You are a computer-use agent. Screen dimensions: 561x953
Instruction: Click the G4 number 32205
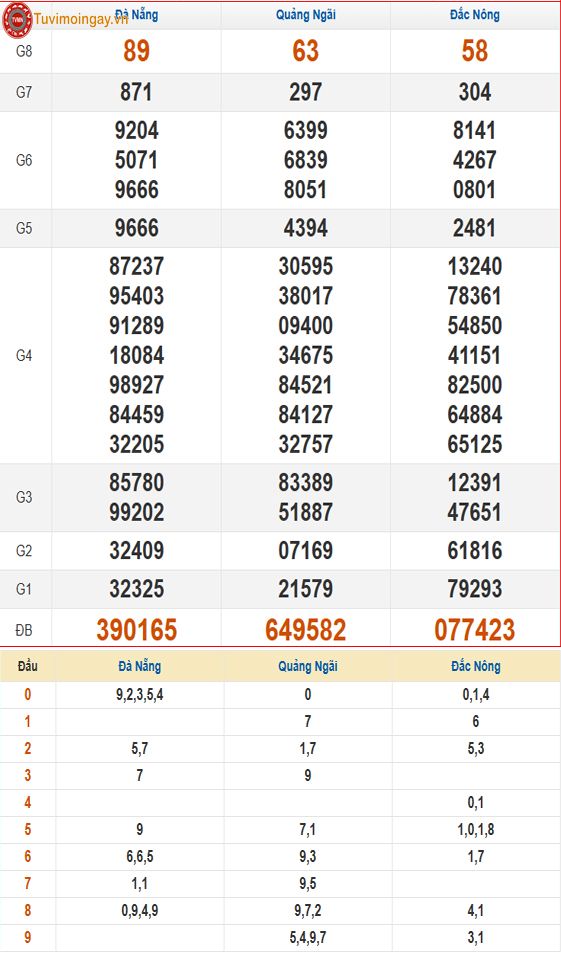pos(137,444)
